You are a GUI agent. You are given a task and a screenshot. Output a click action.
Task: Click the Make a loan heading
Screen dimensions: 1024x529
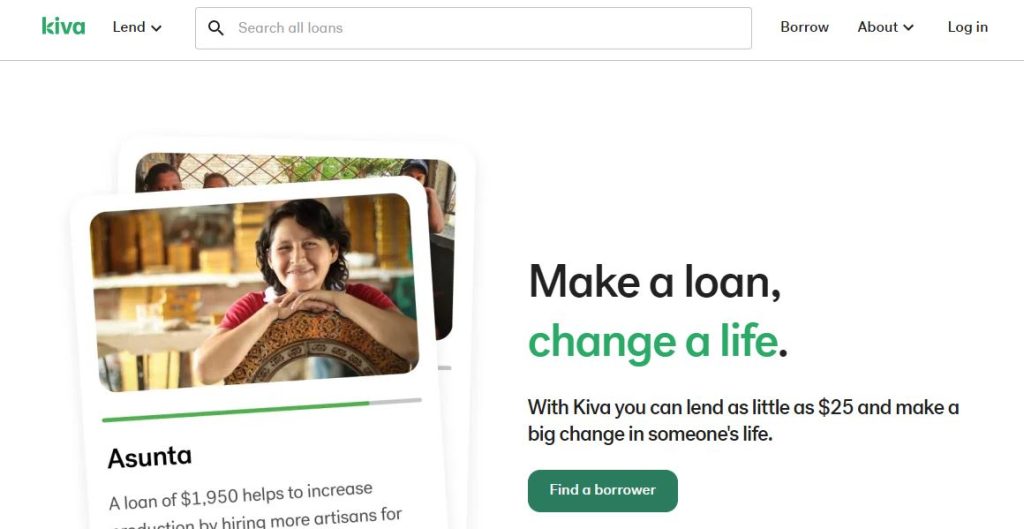pyautogui.click(x=654, y=283)
